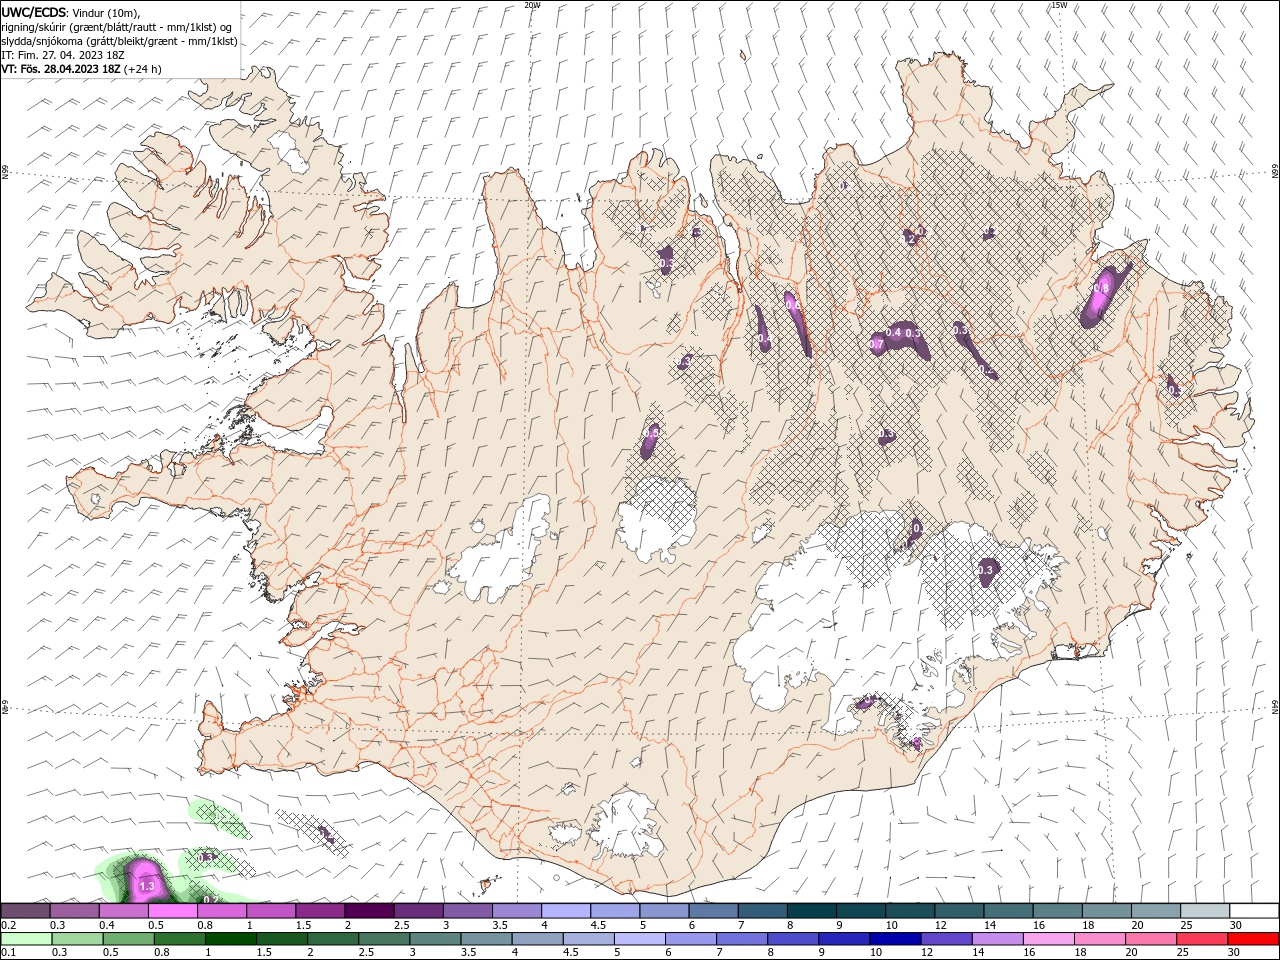The width and height of the screenshot is (1280, 960).
Task: Click the 'UWC/ECDS: Vindur (10m),' title line
Action: (x=71, y=12)
